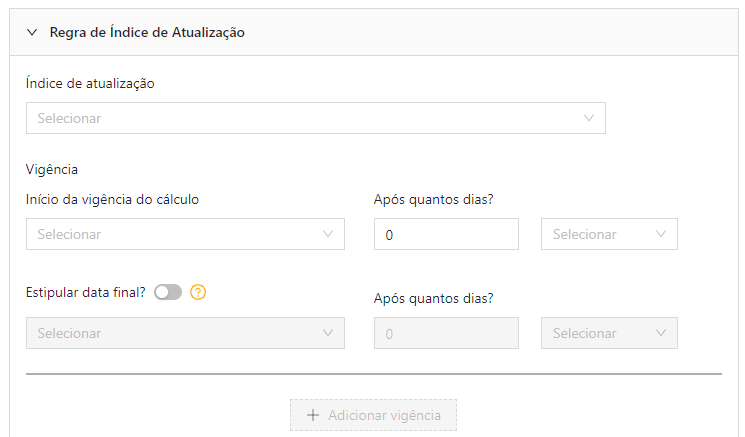Click the chevron of the disabled unit selector

[x=660, y=333]
